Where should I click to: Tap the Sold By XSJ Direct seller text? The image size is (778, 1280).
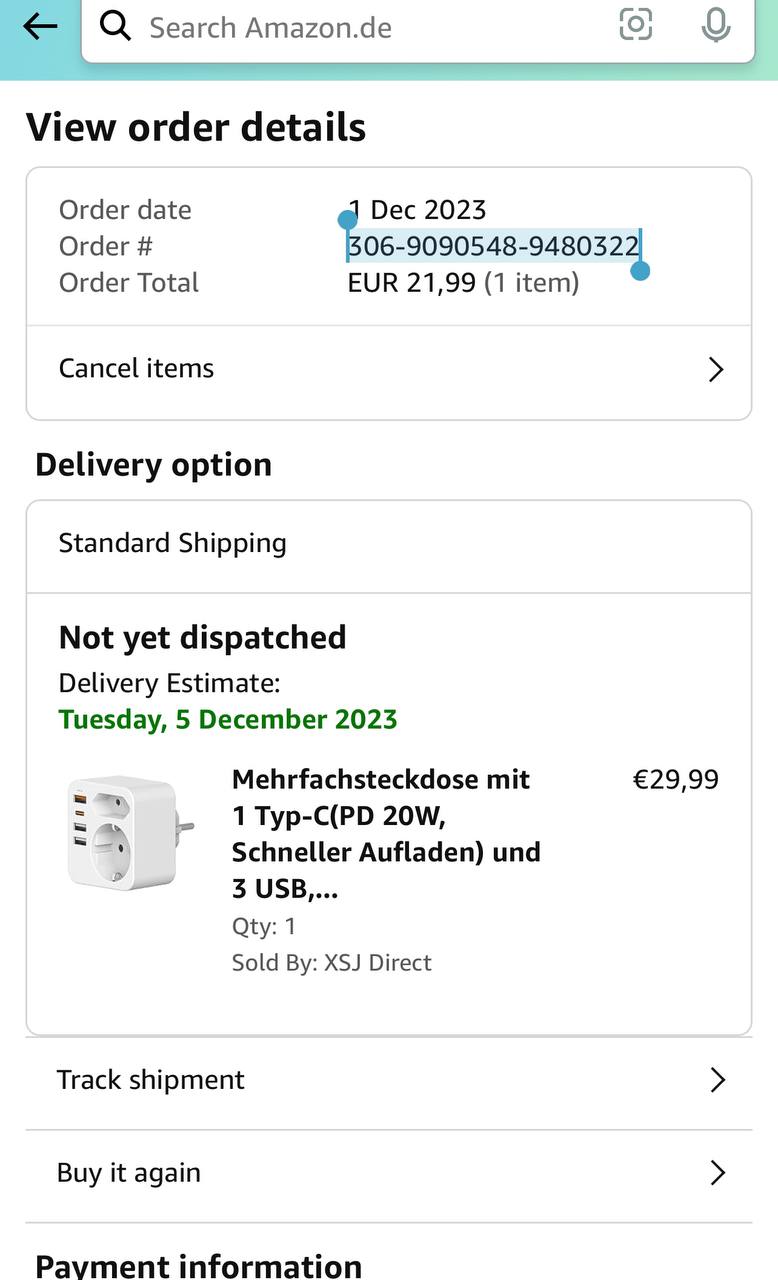pos(332,963)
